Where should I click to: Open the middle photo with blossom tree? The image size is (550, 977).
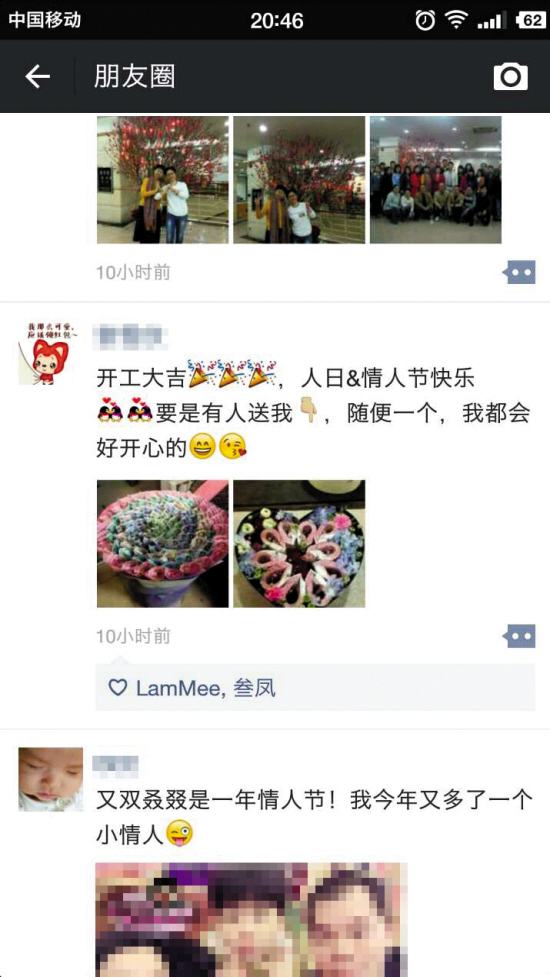click(299, 179)
